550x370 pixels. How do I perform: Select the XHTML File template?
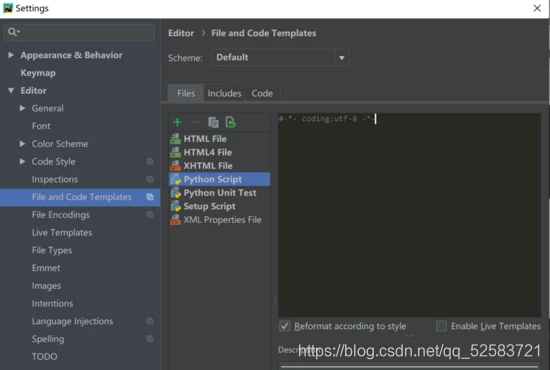point(220,166)
